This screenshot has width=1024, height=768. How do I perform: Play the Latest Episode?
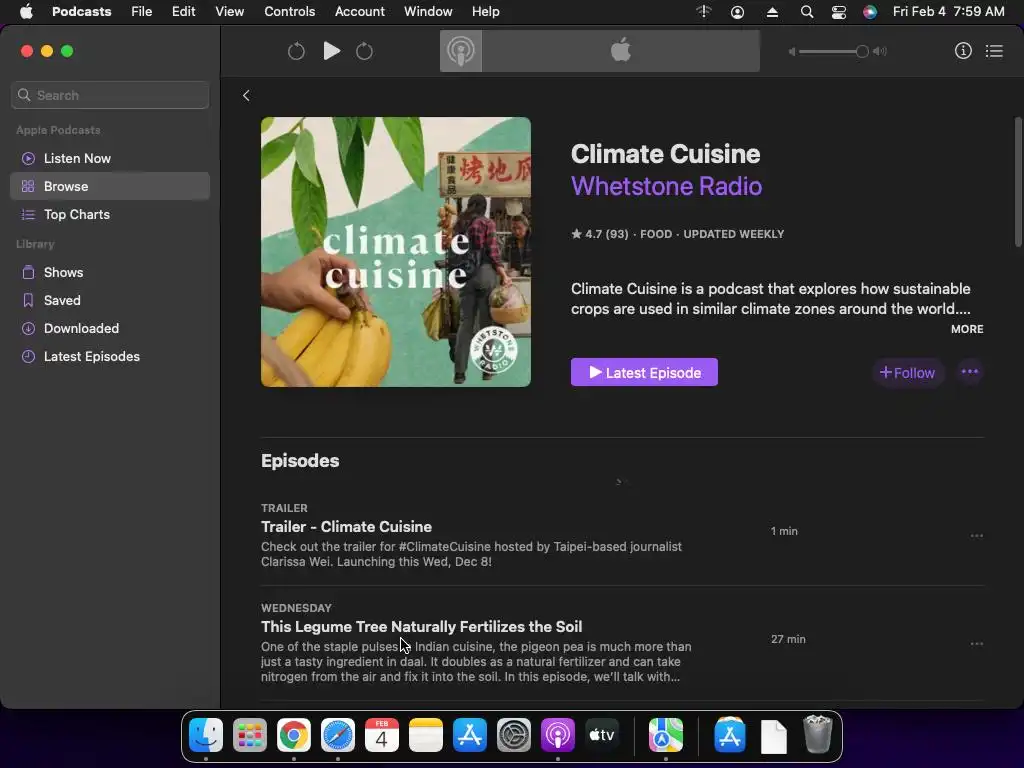(644, 372)
